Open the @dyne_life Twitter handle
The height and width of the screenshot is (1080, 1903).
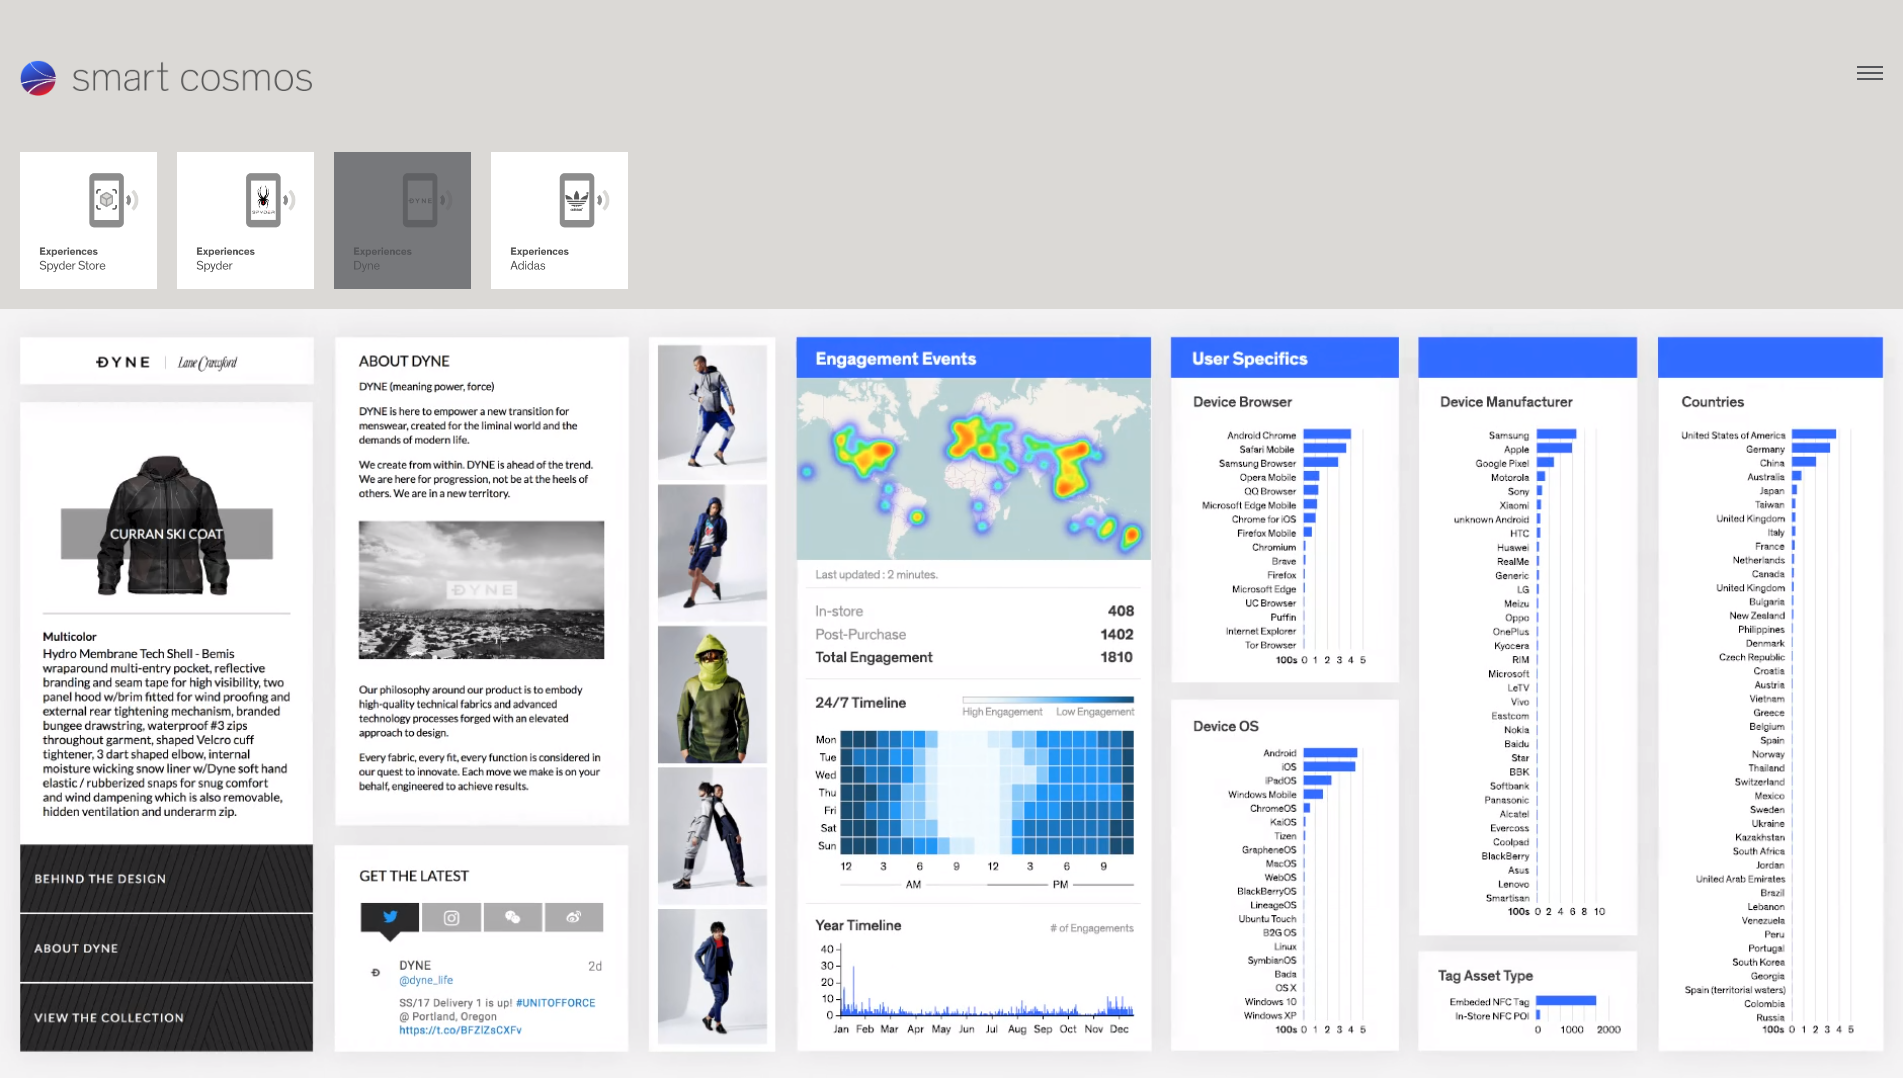tap(426, 980)
